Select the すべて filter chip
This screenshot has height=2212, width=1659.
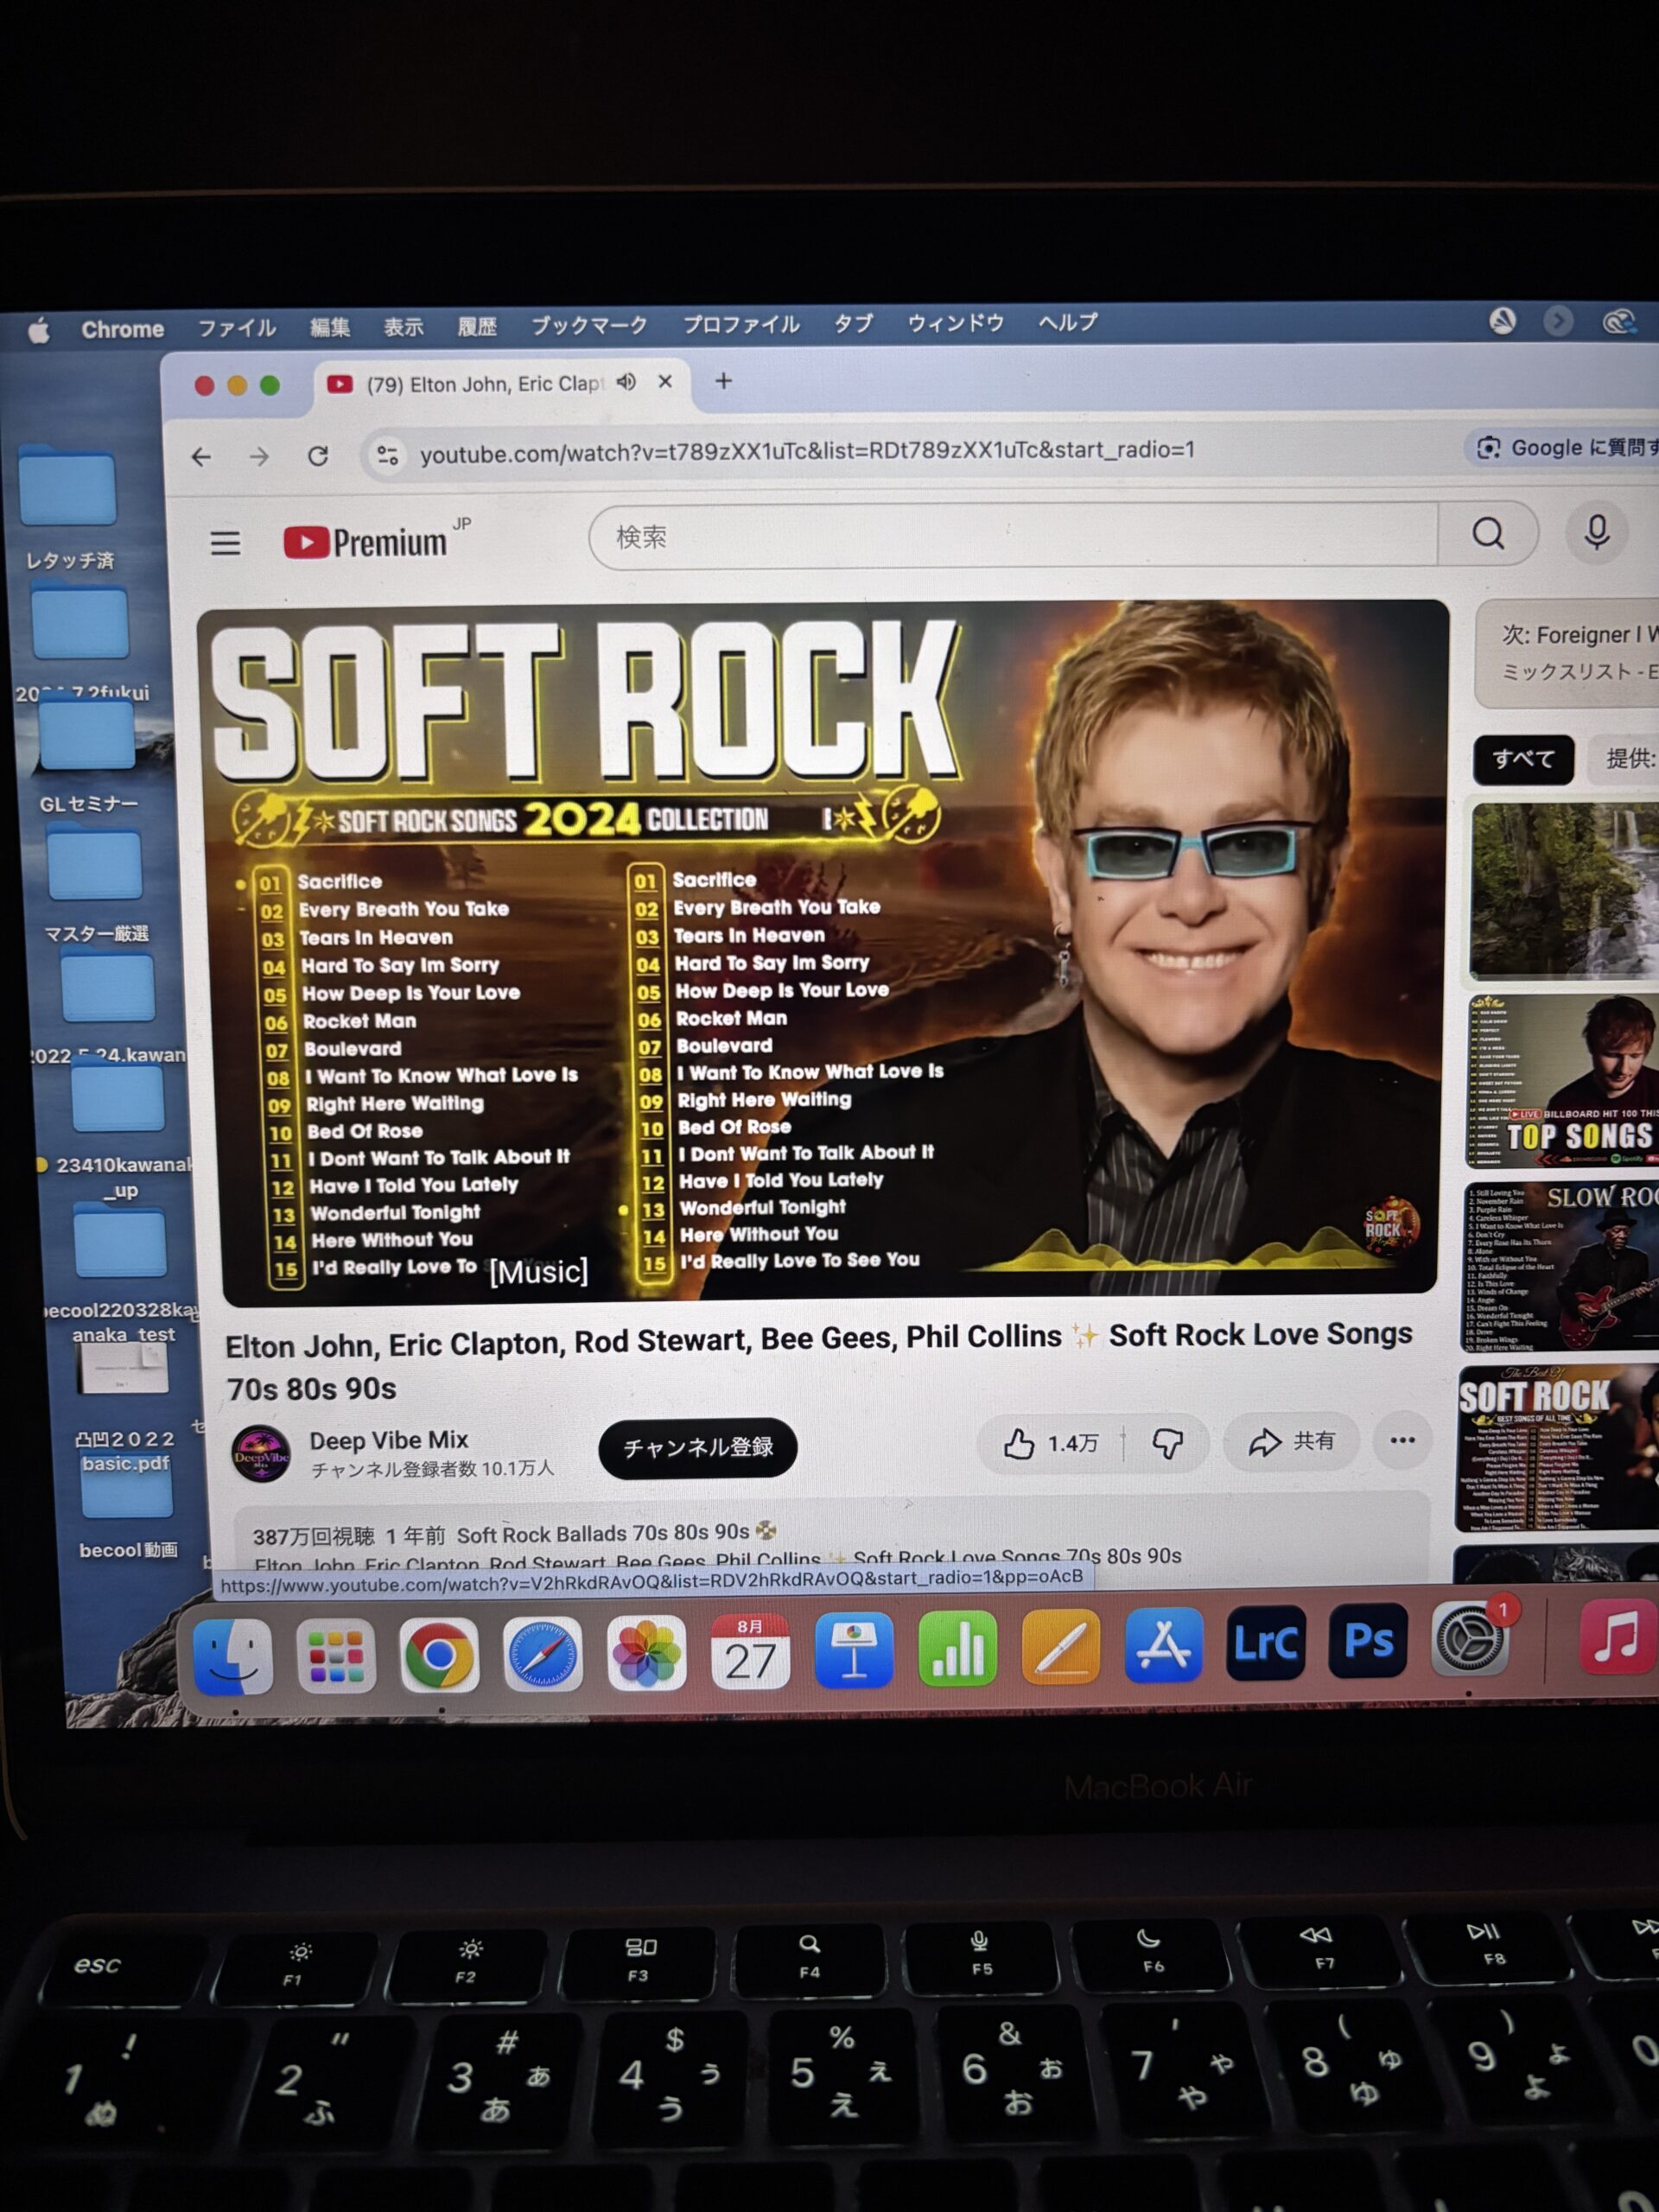click(1523, 759)
